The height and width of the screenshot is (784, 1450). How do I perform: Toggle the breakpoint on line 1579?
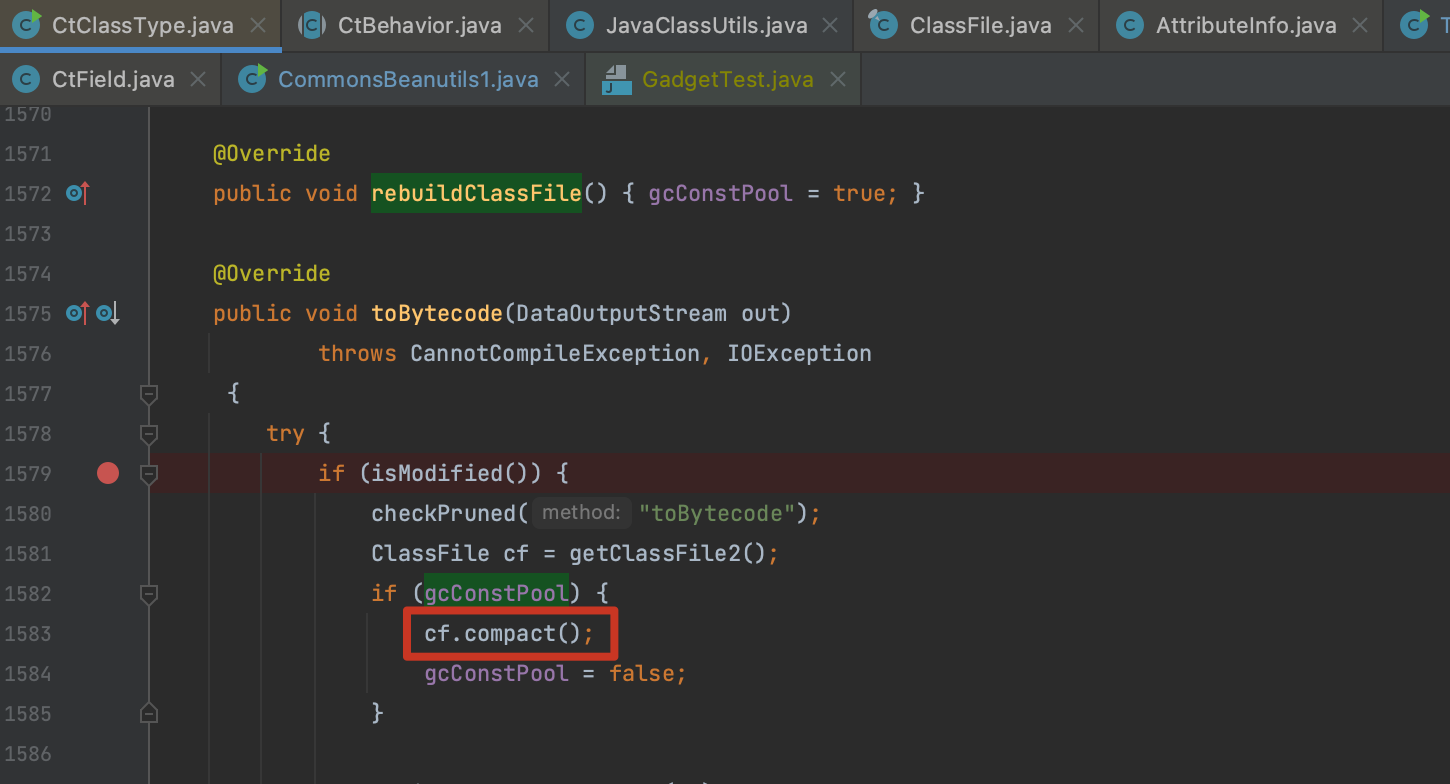108,473
